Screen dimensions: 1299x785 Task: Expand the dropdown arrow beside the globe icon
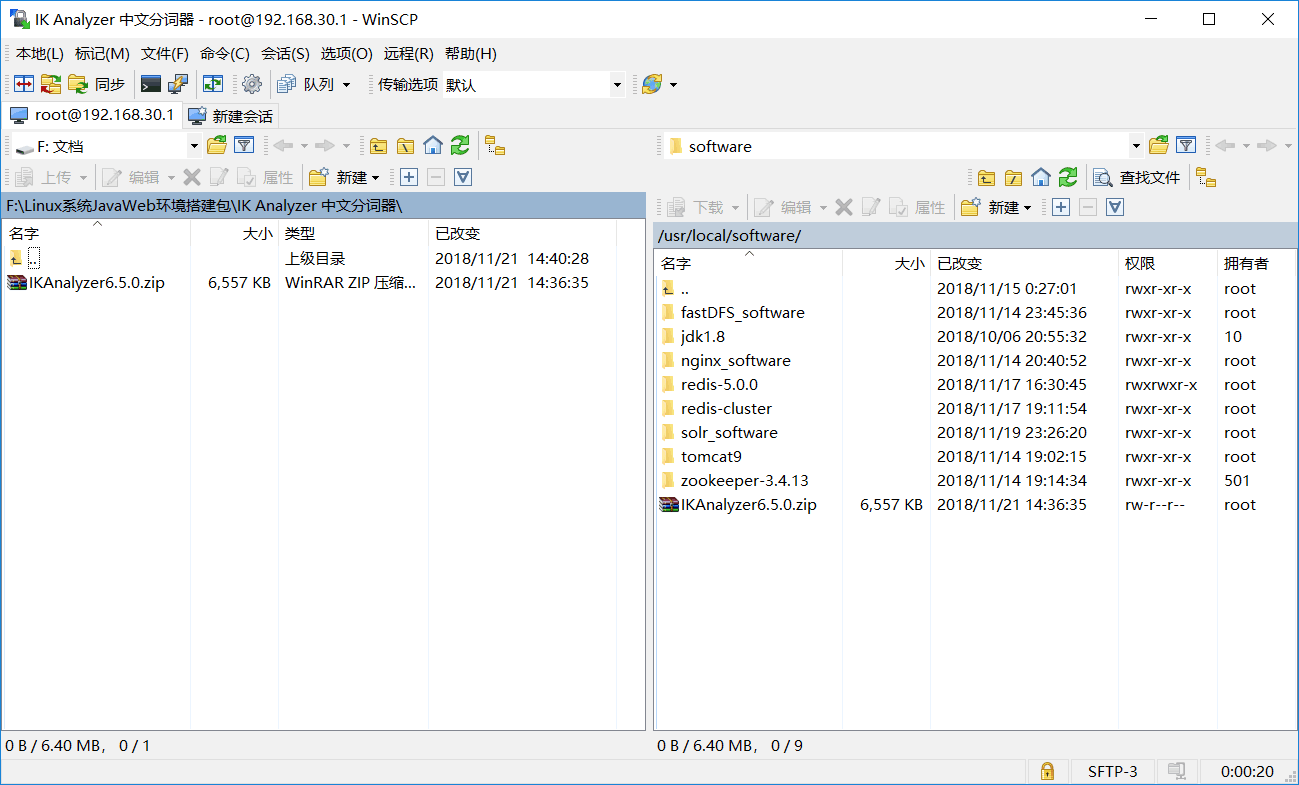[673, 85]
